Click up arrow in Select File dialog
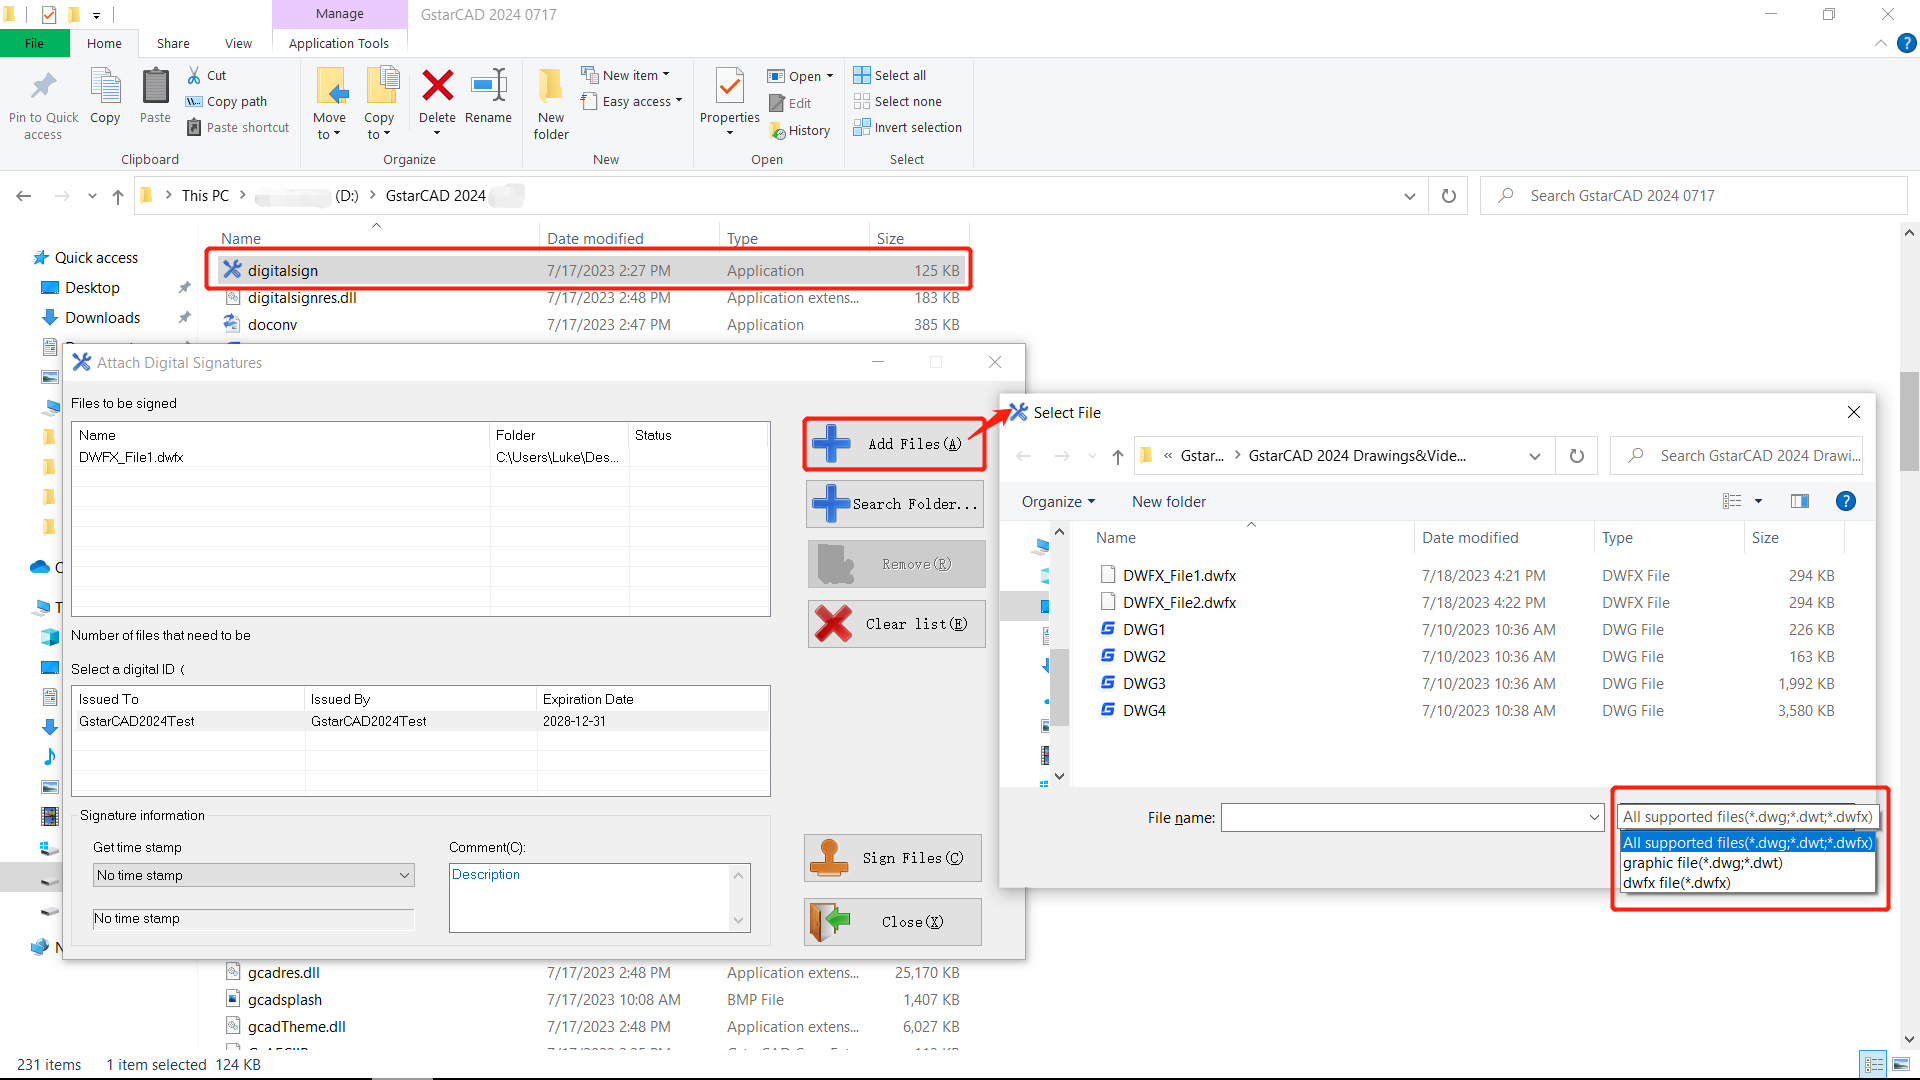Screen dimensions: 1920x1080 click(1118, 456)
